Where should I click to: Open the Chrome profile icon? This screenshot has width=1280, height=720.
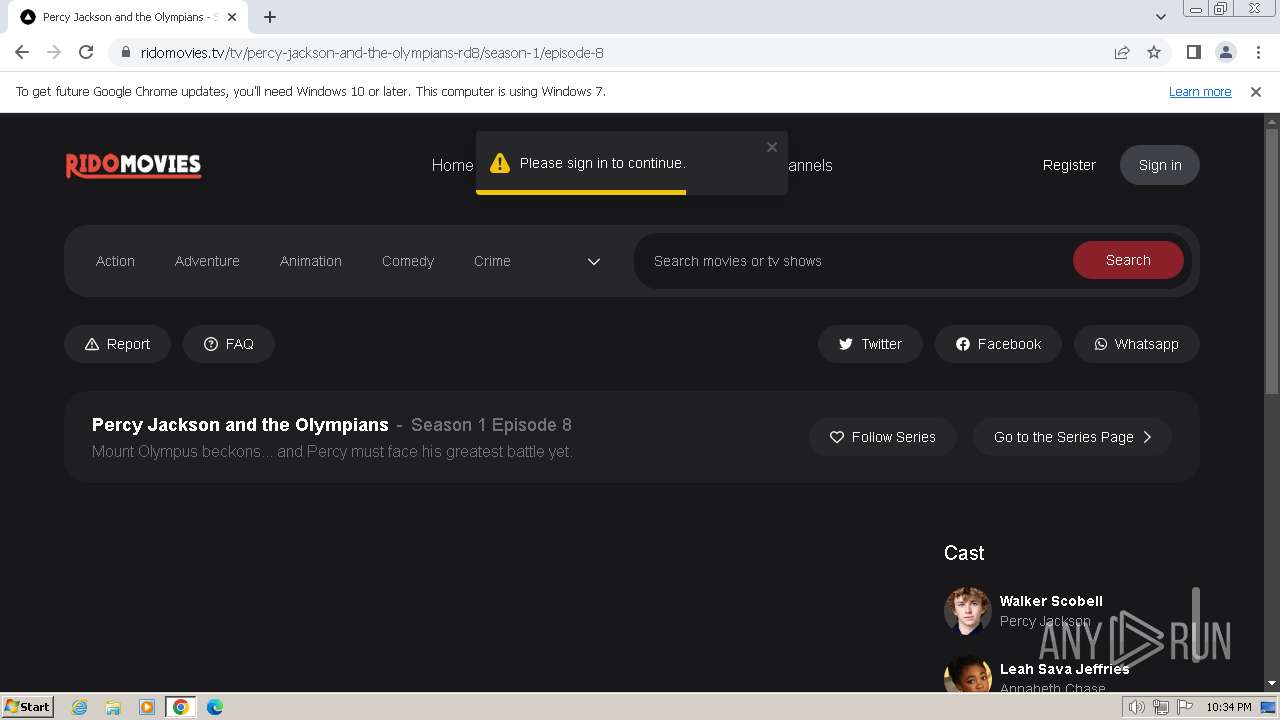(x=1225, y=52)
